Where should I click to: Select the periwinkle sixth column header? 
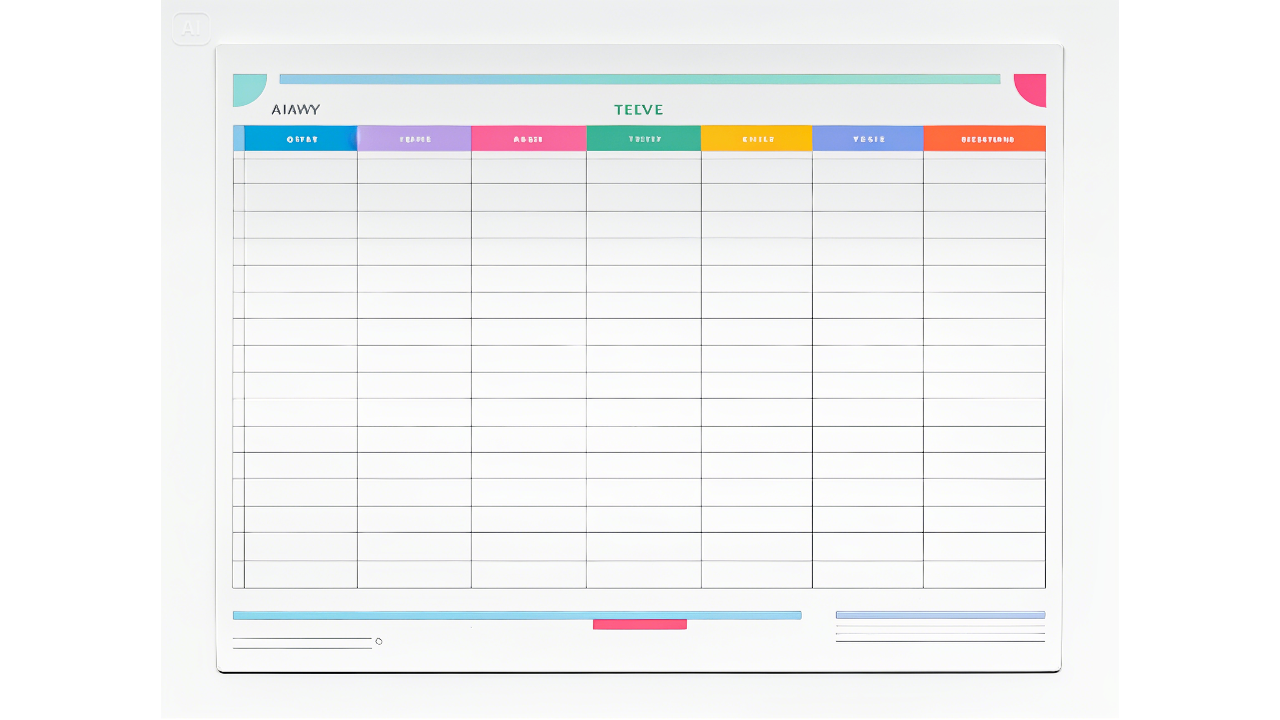coord(868,138)
